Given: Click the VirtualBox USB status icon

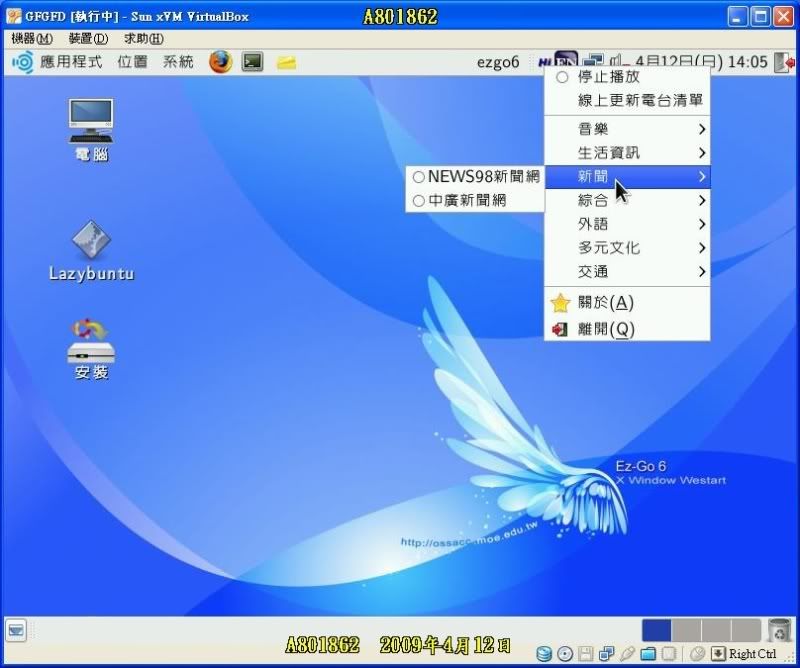Looking at the screenshot, I should pyautogui.click(x=627, y=654).
